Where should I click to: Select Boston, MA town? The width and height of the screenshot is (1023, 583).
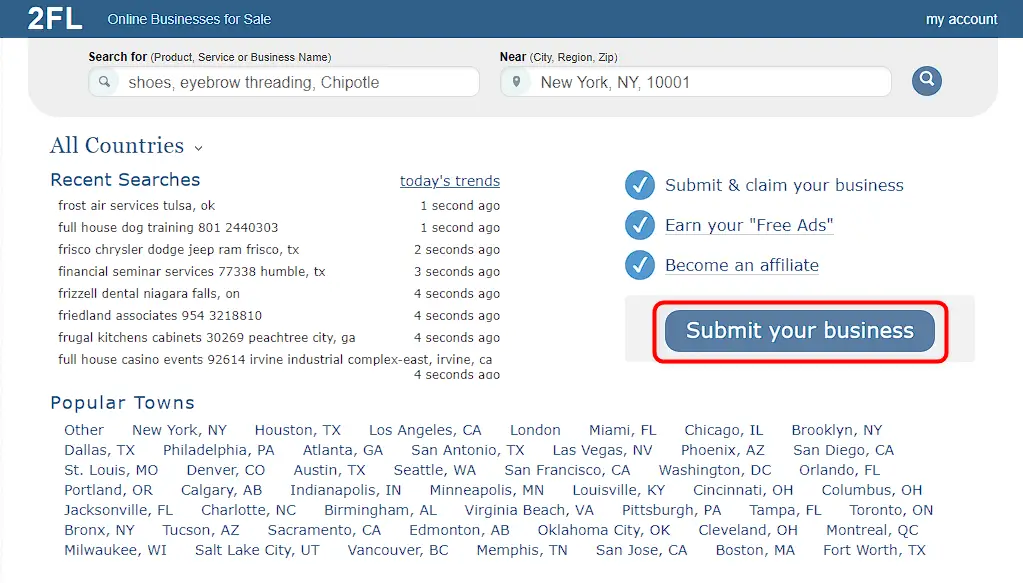pos(755,550)
